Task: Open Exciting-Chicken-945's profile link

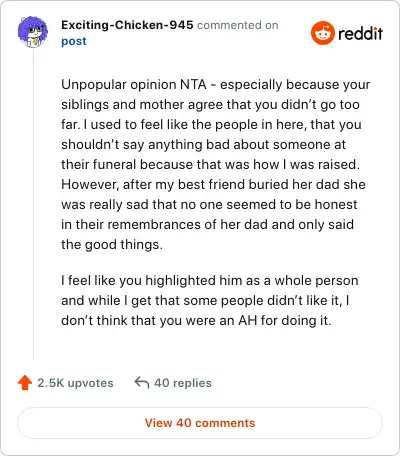Action: pyautogui.click(x=127, y=25)
